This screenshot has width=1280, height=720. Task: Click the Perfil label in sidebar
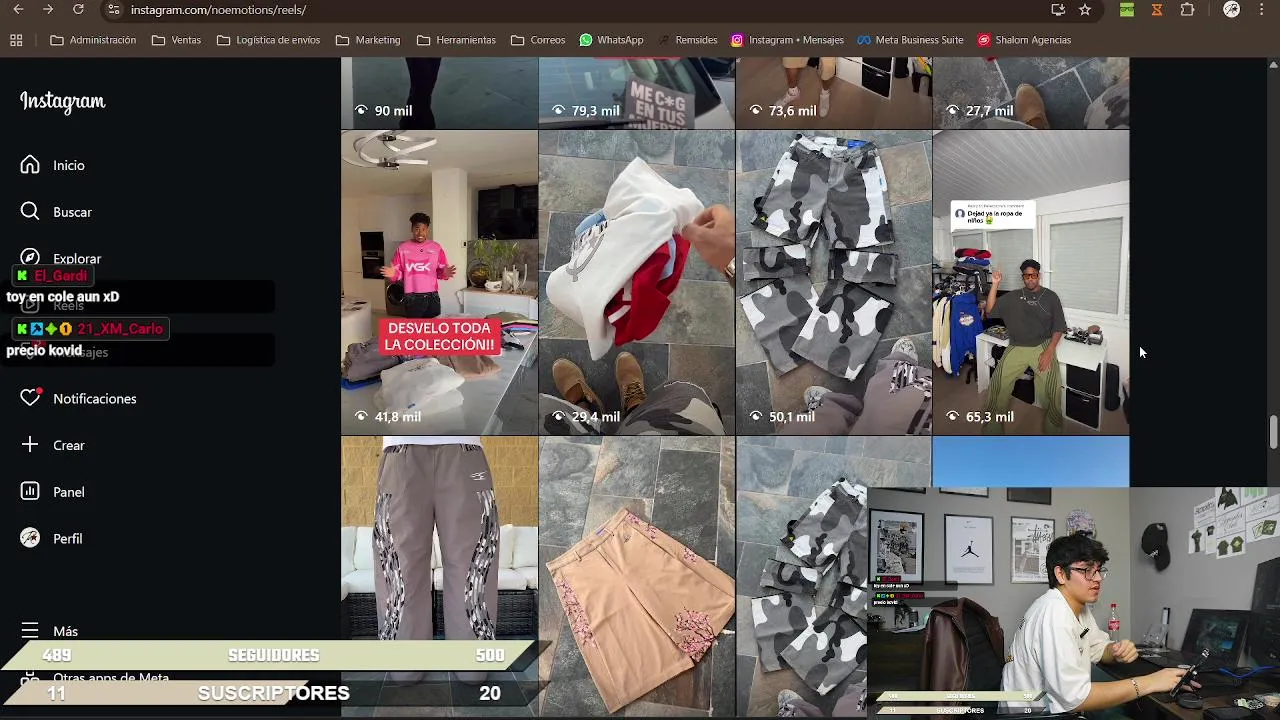point(68,538)
